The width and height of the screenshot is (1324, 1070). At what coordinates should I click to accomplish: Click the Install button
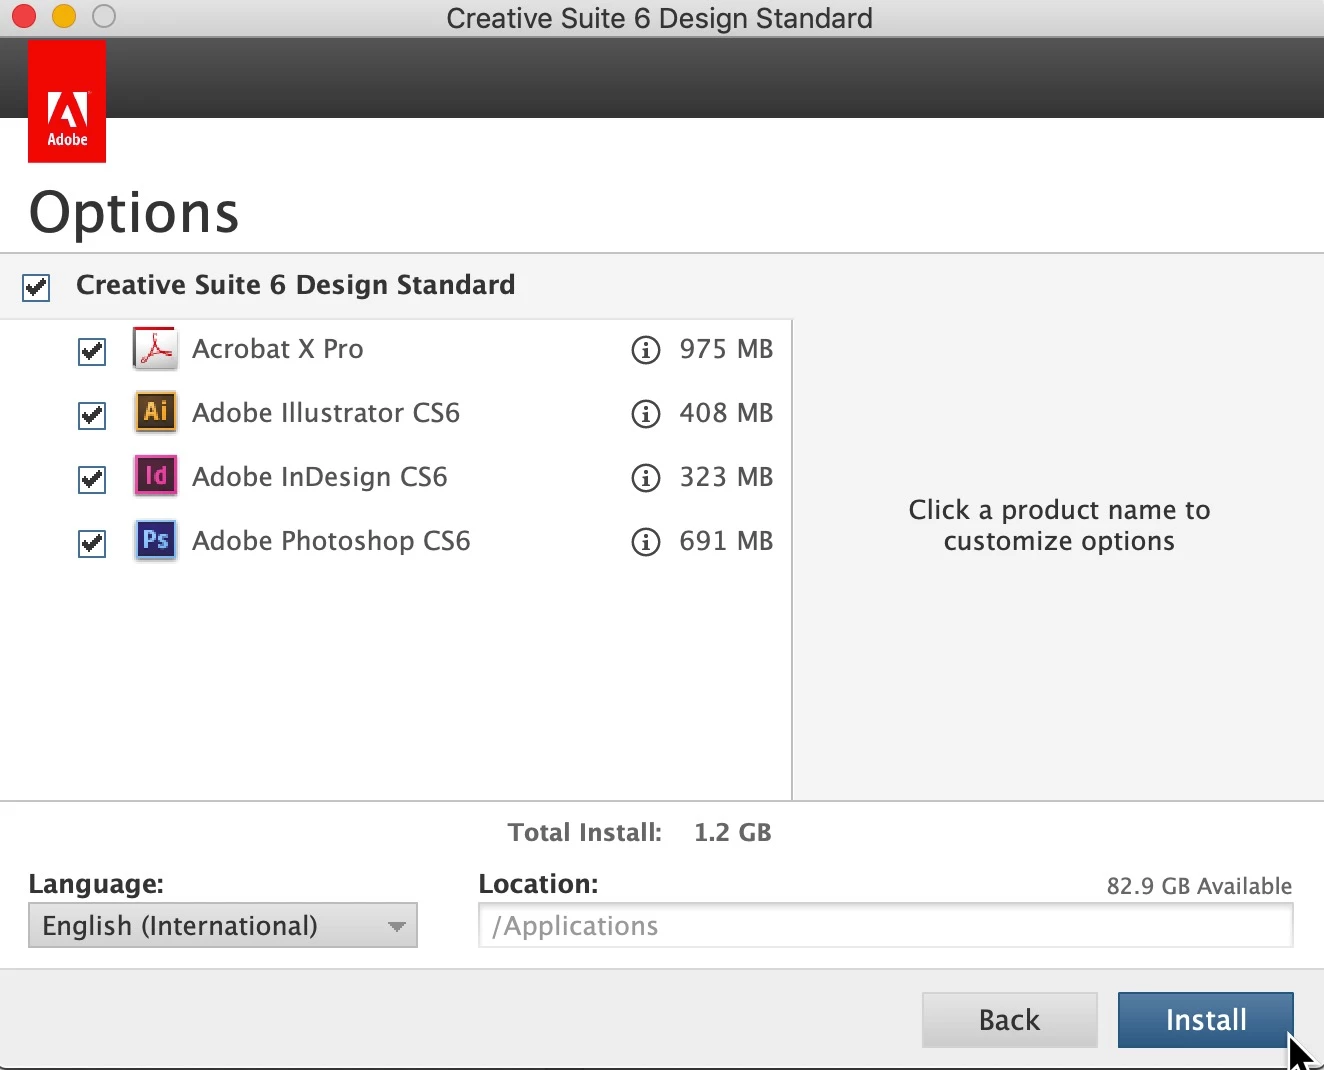click(x=1205, y=1020)
